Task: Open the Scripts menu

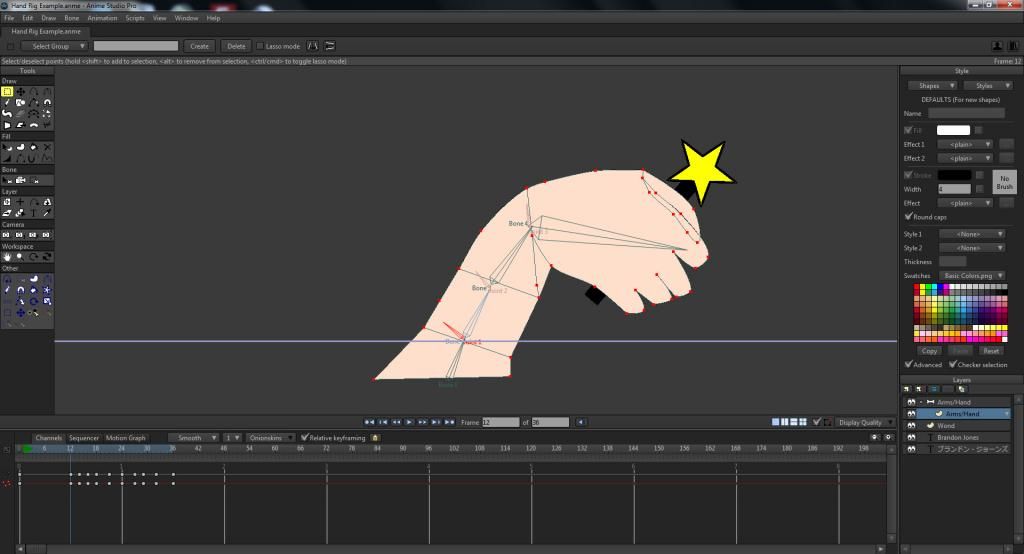Action: pos(135,18)
